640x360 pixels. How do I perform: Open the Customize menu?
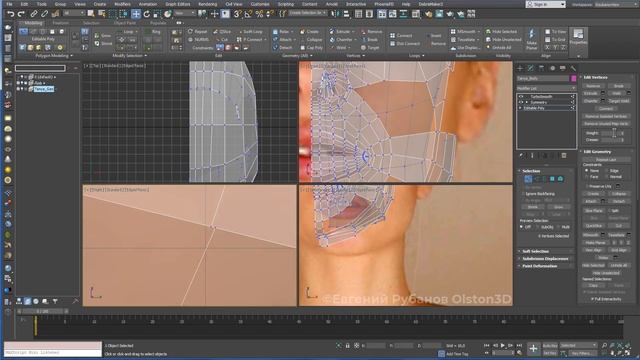pyautogui.click(x=260, y=4)
